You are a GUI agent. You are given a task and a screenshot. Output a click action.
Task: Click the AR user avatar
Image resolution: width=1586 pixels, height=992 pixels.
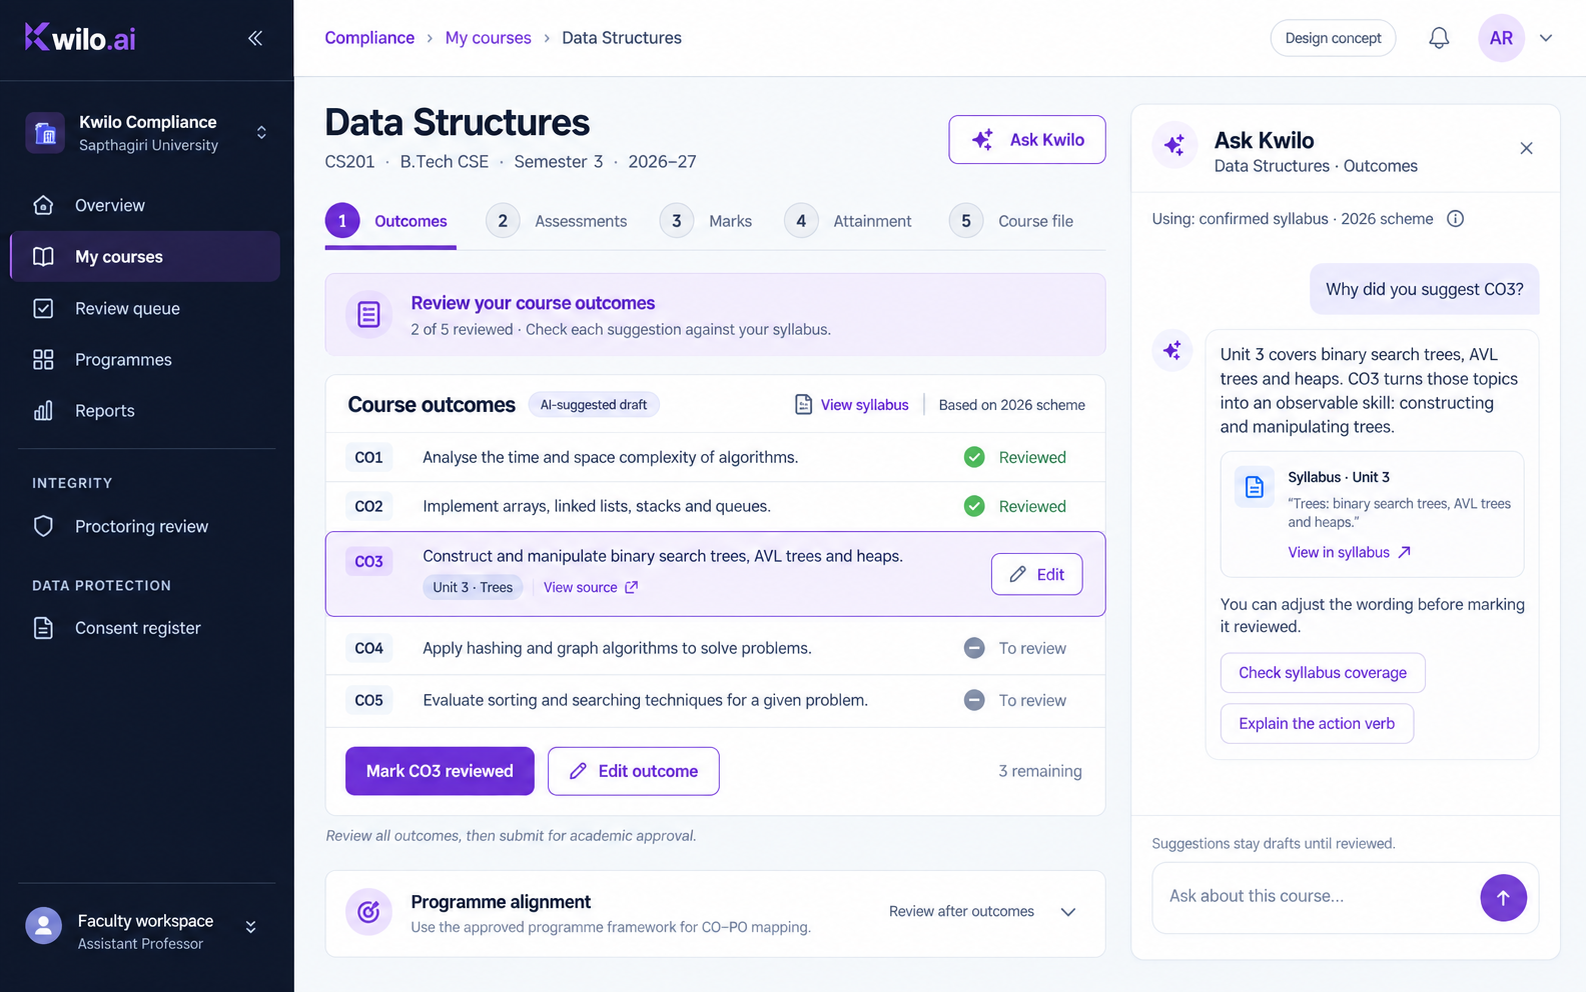[1501, 38]
